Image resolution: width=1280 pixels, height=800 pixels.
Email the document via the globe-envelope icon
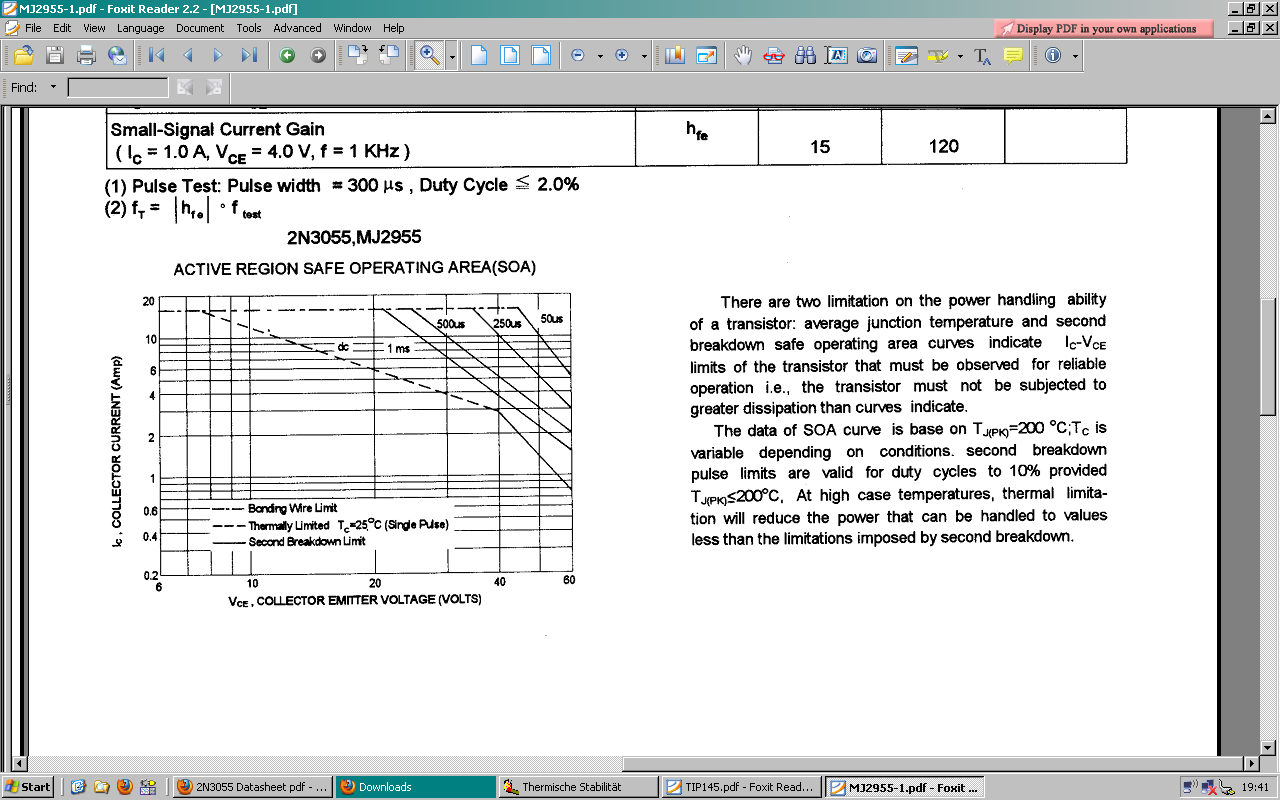(117, 55)
